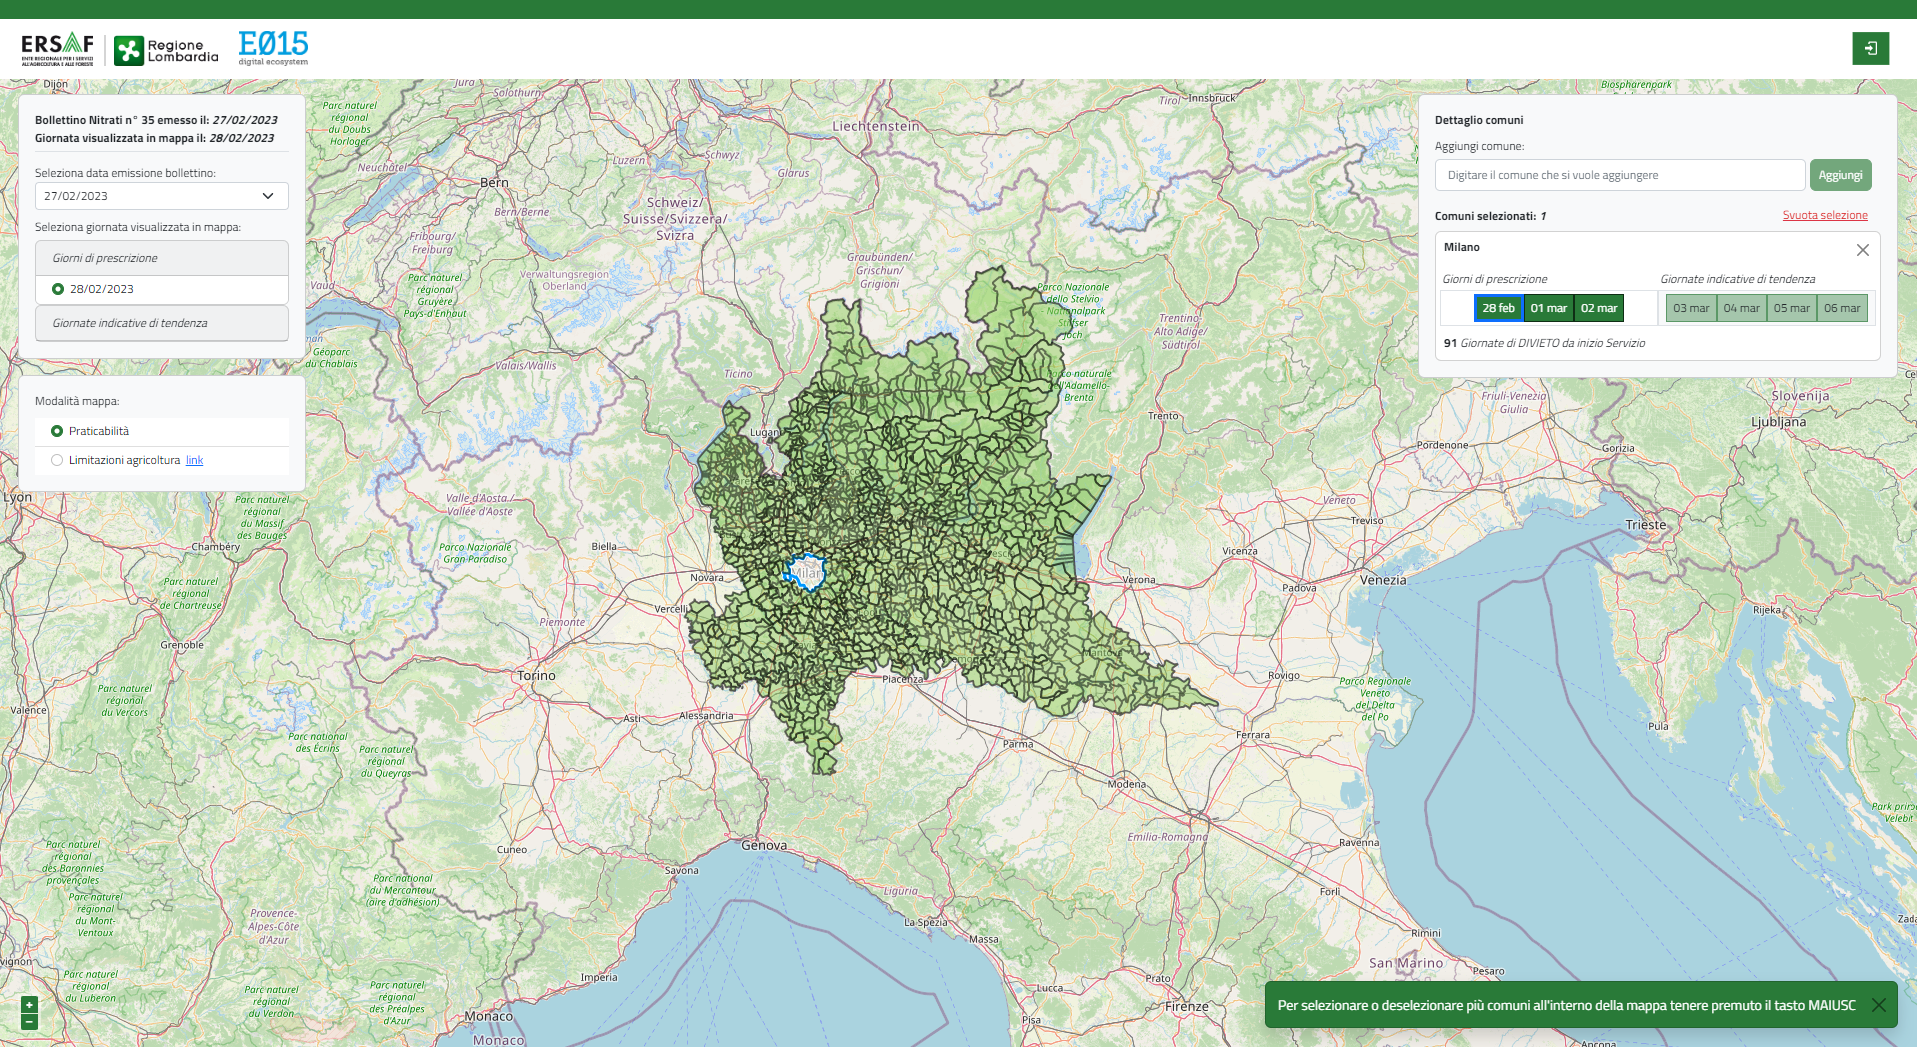Dismiss the green MAIUSC notification banner

(x=1878, y=1005)
